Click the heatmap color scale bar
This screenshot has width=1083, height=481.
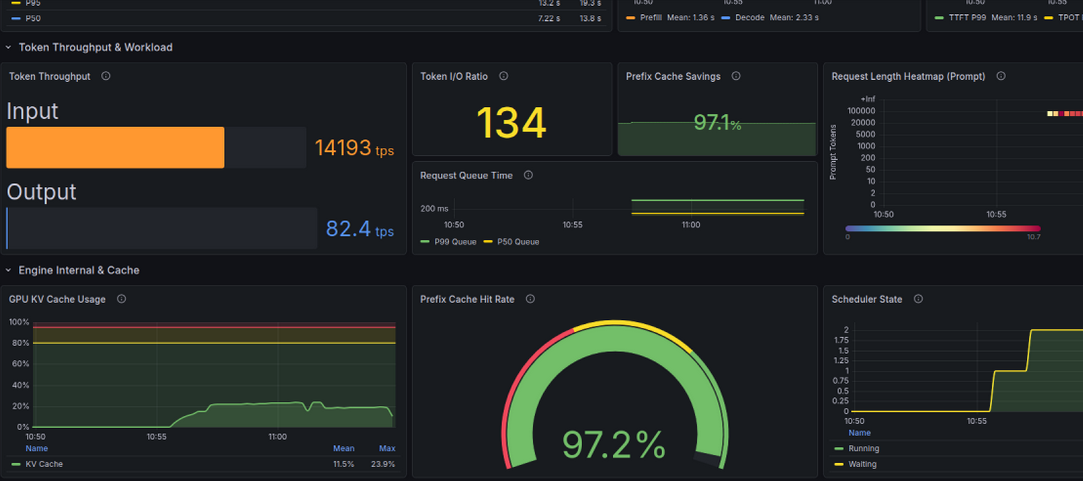(x=943, y=229)
